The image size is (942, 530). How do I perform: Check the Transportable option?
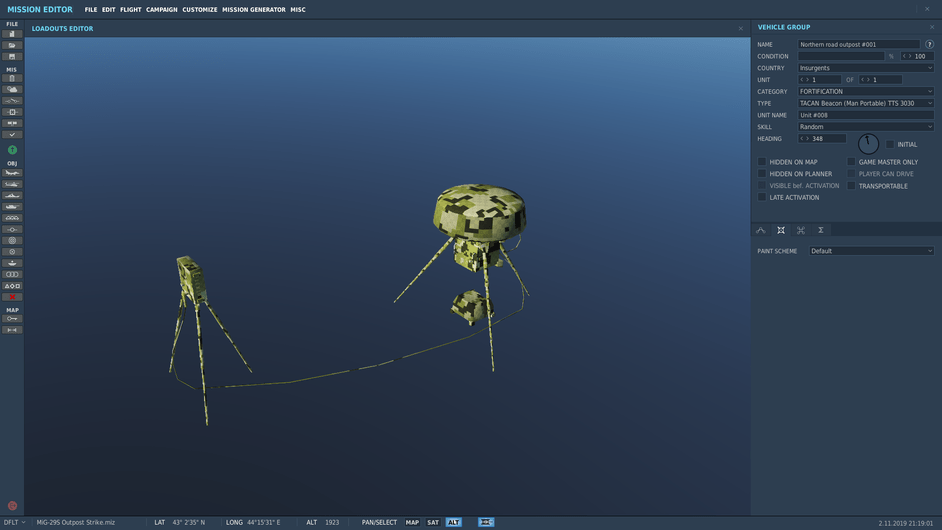[x=852, y=186]
